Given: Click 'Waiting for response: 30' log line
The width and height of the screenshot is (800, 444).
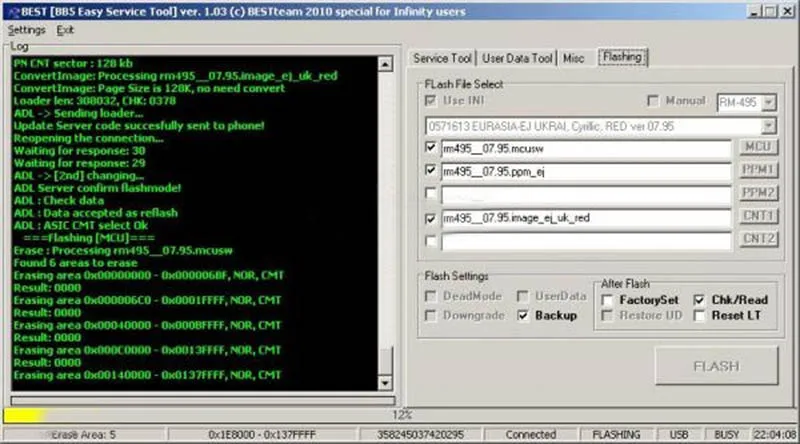Looking at the screenshot, I should pos(79,151).
